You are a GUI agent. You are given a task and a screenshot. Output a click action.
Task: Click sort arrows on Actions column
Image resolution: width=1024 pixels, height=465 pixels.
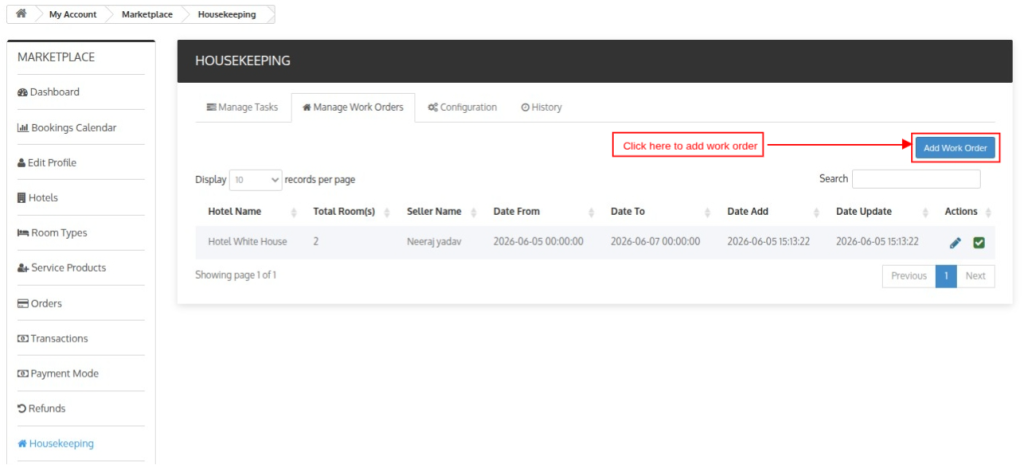pyautogui.click(x=988, y=212)
